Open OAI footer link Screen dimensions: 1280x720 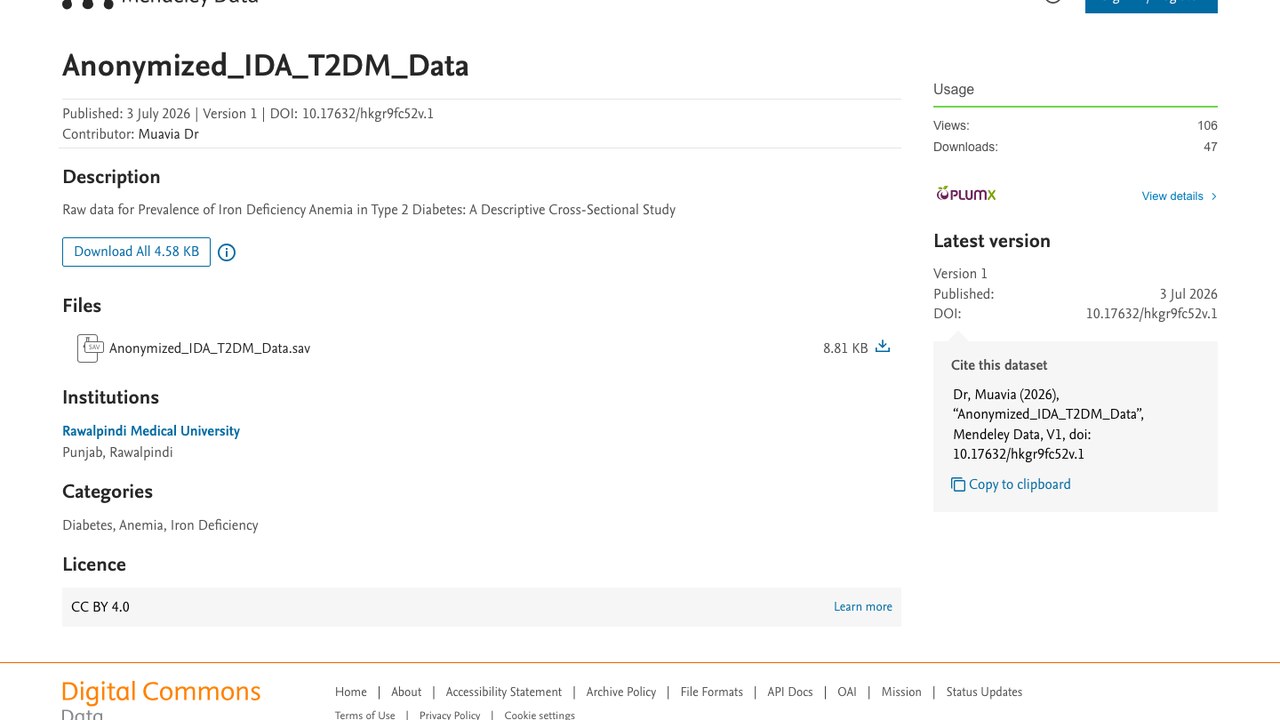click(x=847, y=692)
